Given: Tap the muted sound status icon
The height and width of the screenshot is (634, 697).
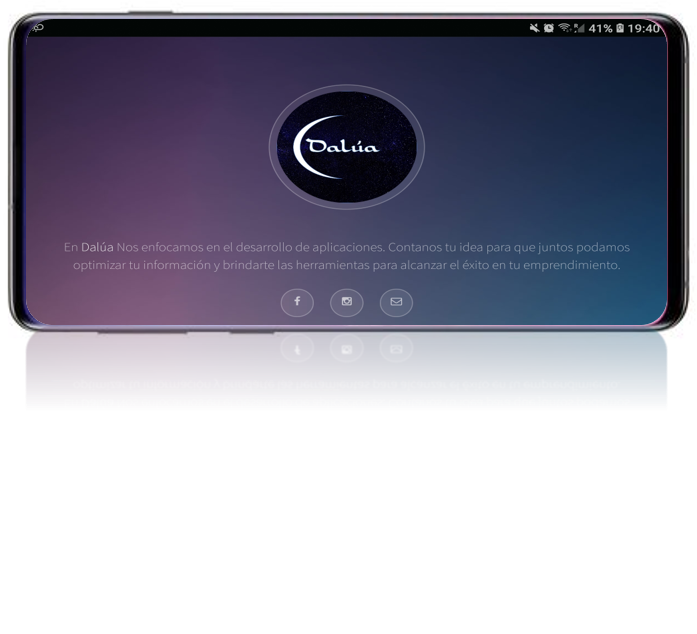Looking at the screenshot, I should (535, 28).
